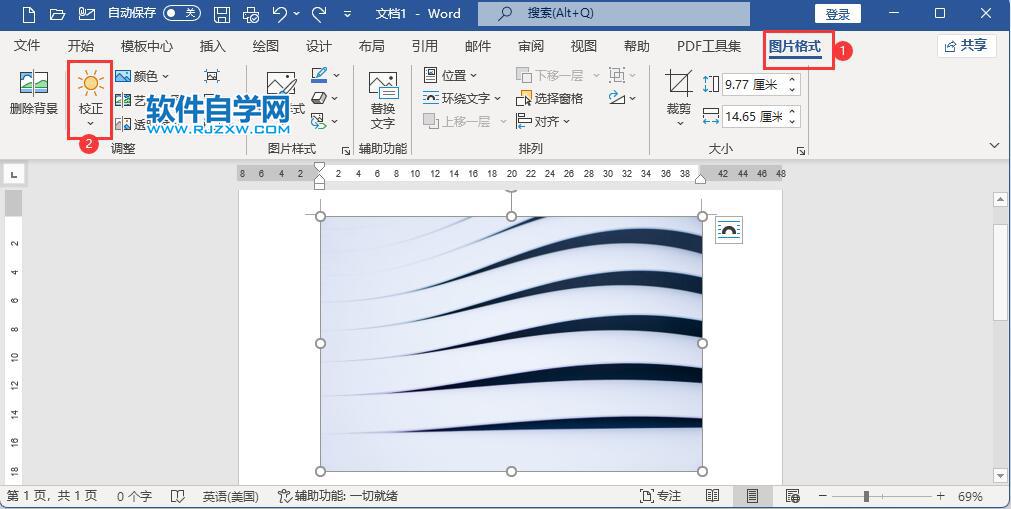Image resolution: width=1011 pixels, height=509 pixels.
Task: Click the tab stop selector left of ruler
Action: tap(14, 174)
